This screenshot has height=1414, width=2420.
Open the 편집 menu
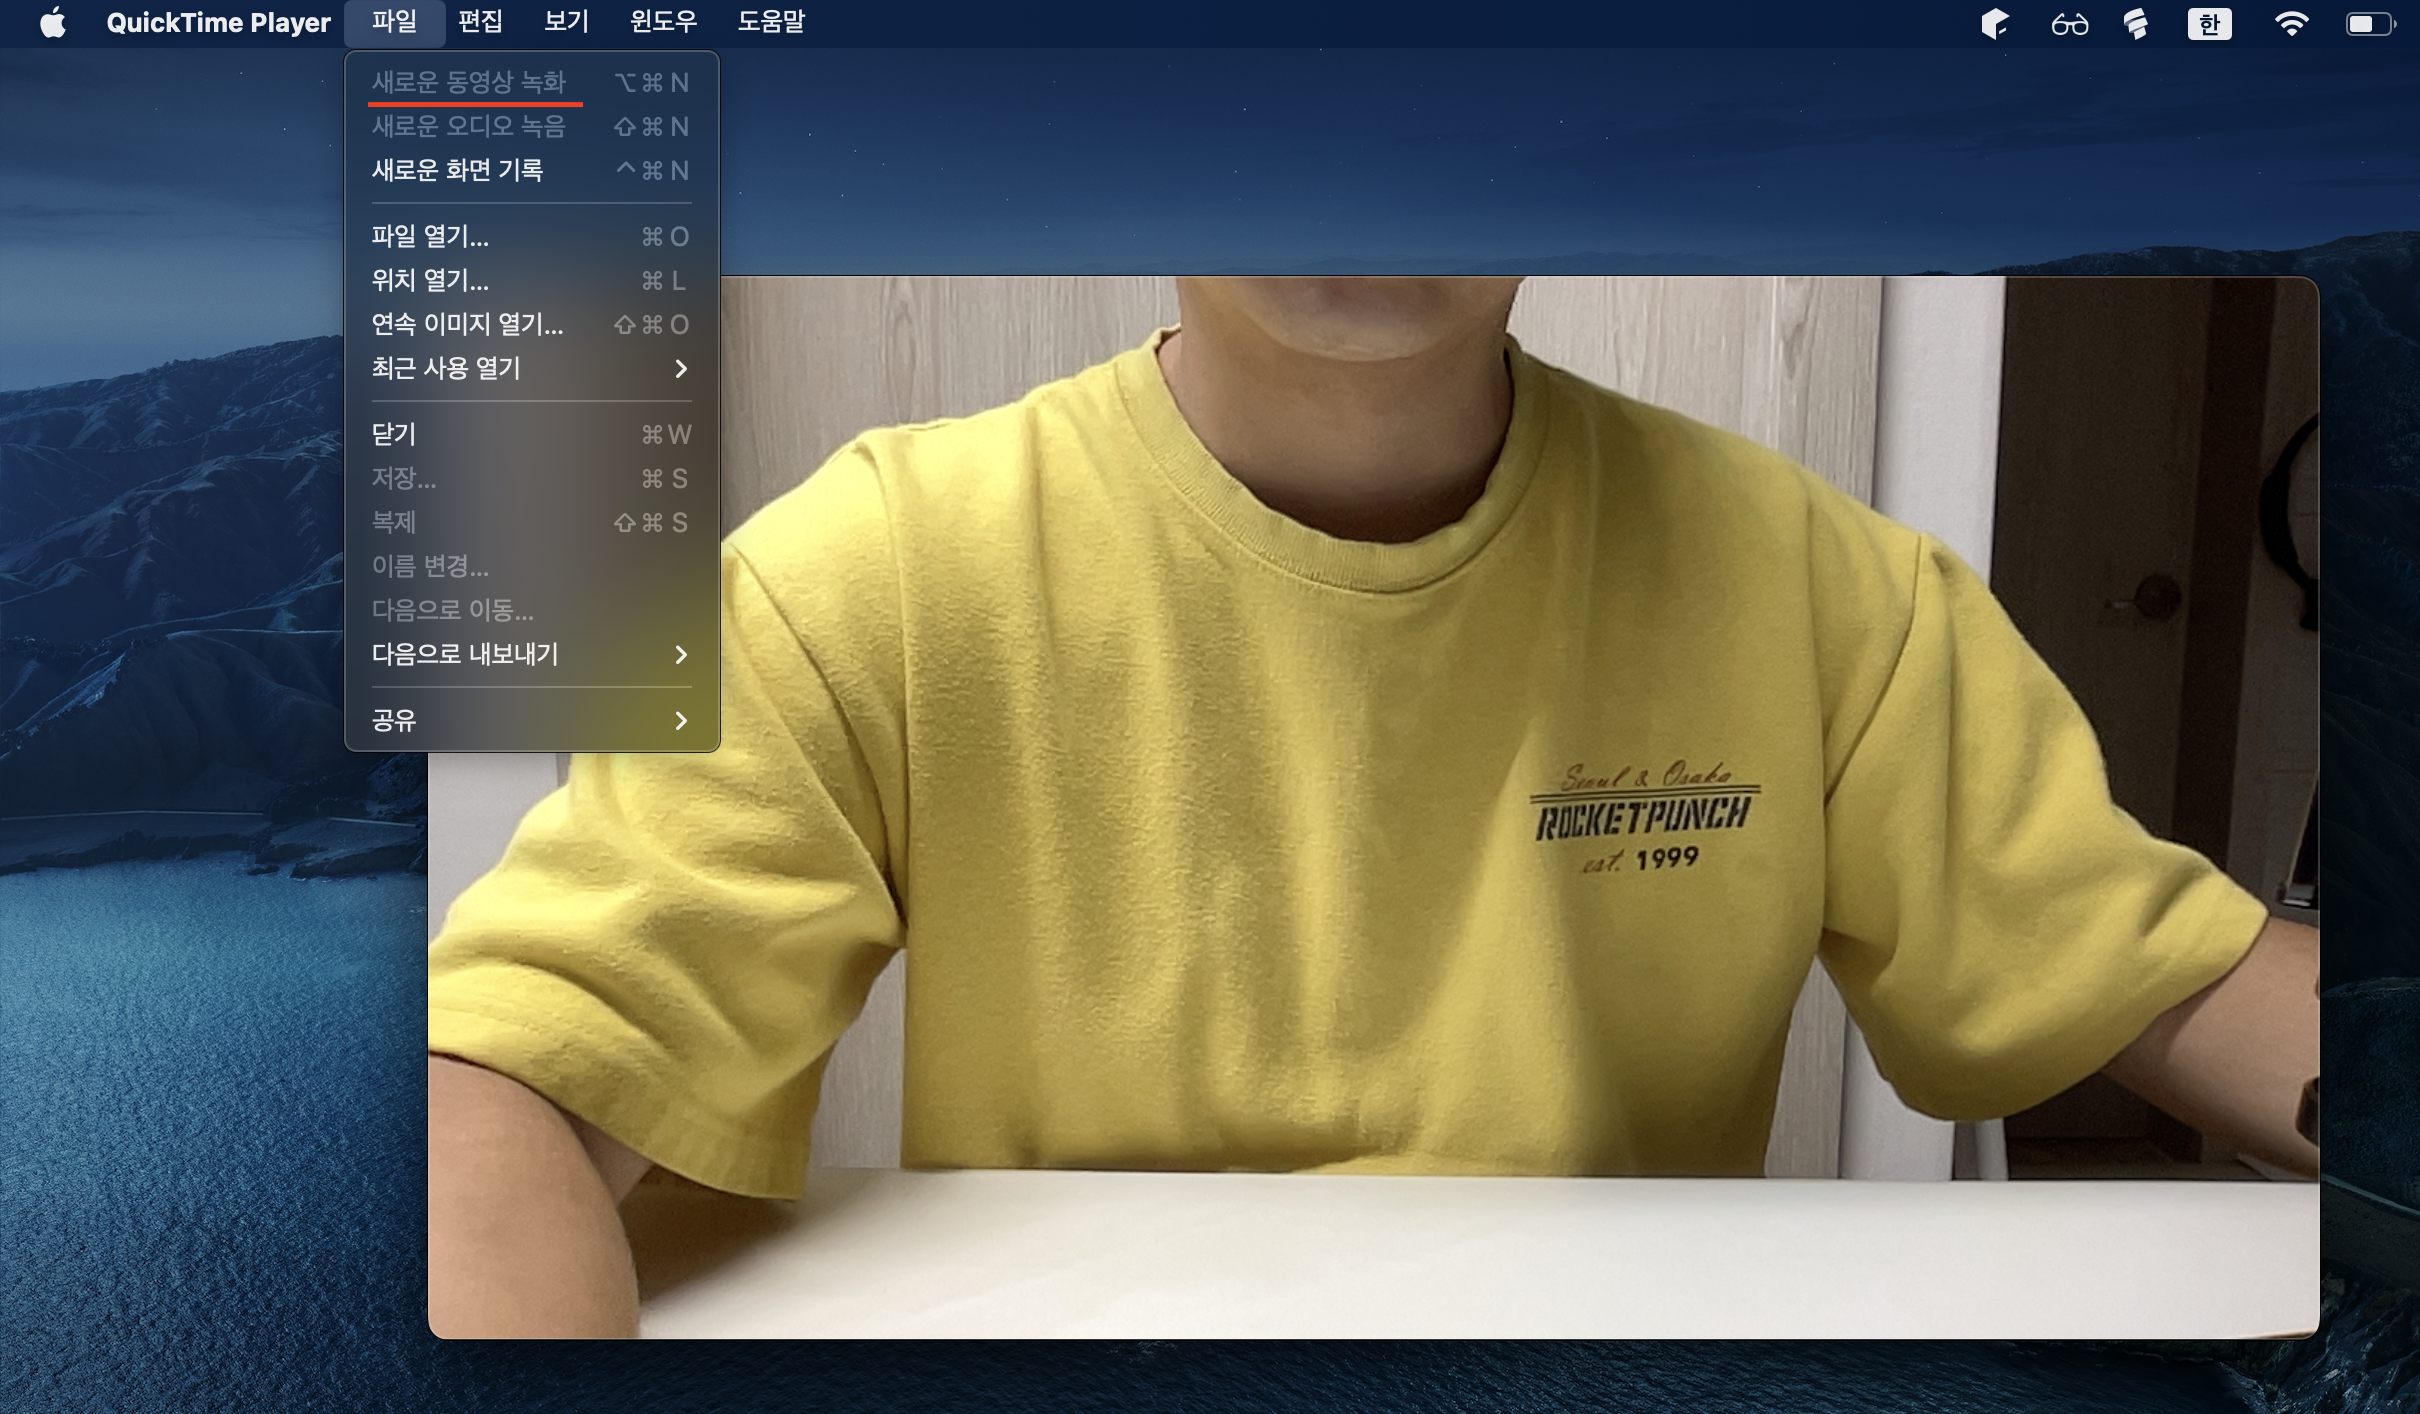[x=480, y=22]
